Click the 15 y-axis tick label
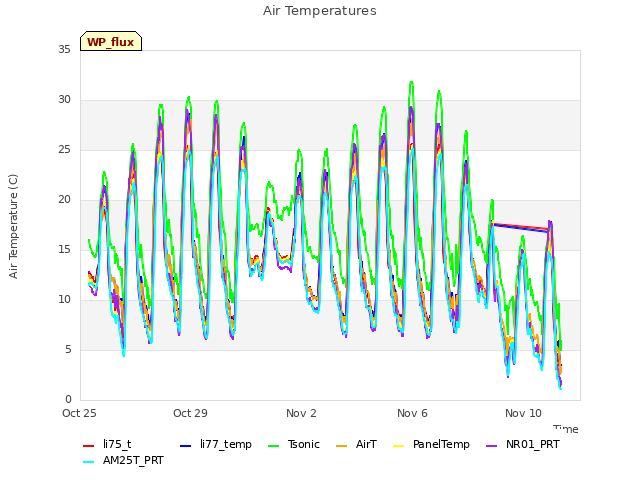 64,250
